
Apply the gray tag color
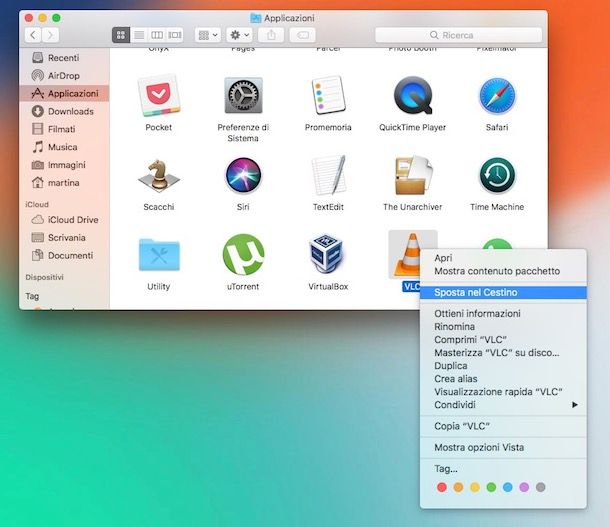pyautogui.click(x=540, y=487)
